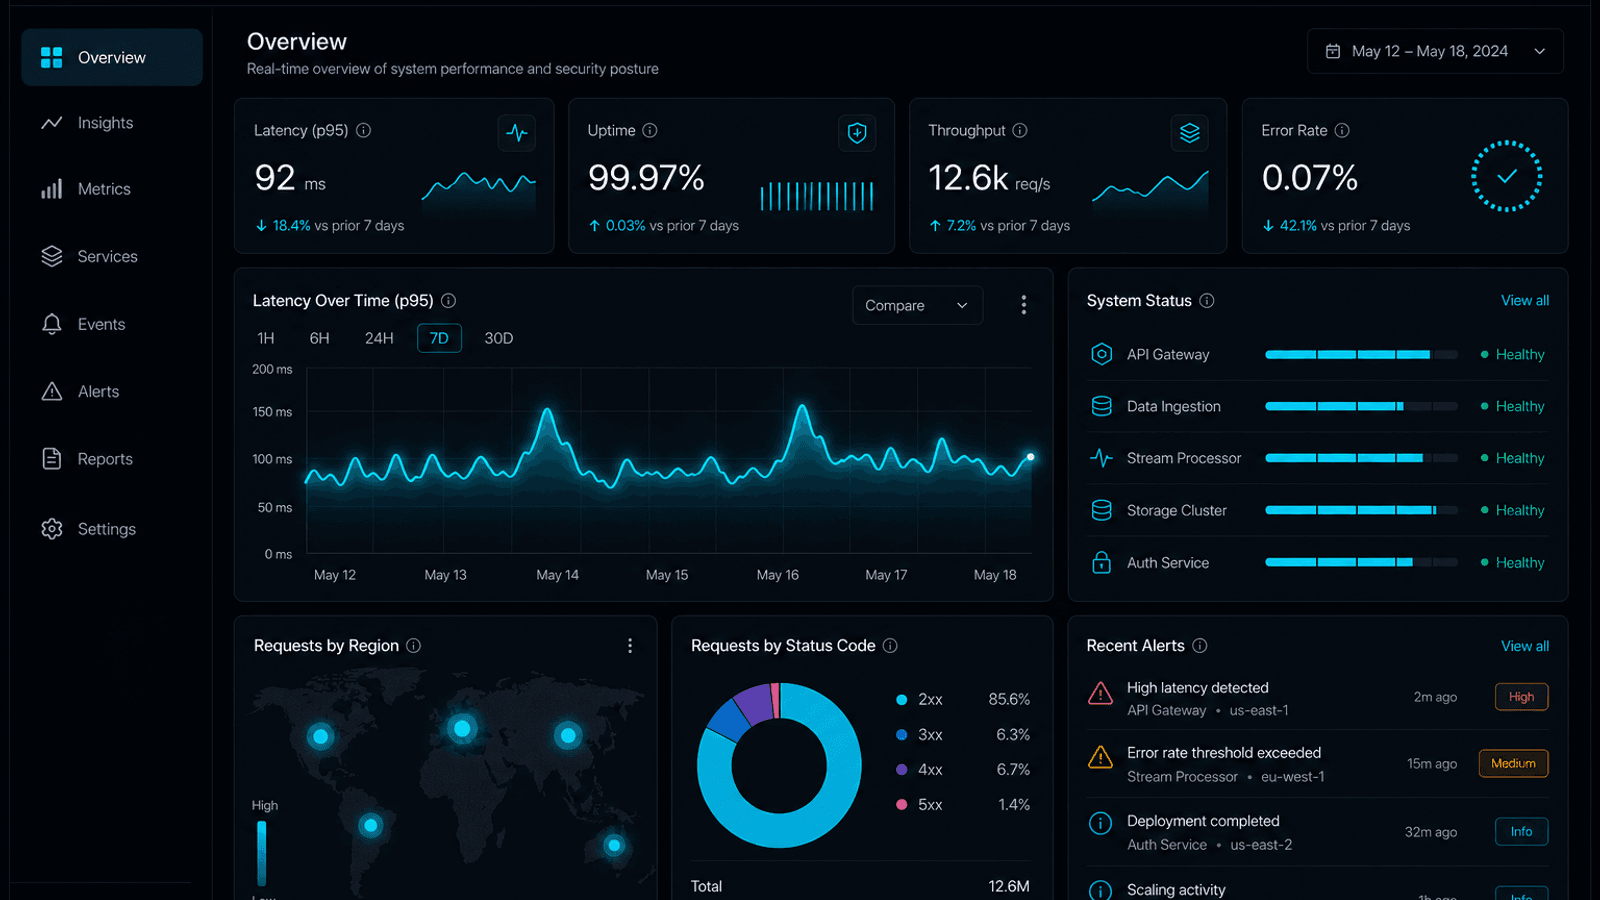Viewport: 1600px width, 900px height.
Task: Select the 6H time range tab
Action: click(319, 338)
